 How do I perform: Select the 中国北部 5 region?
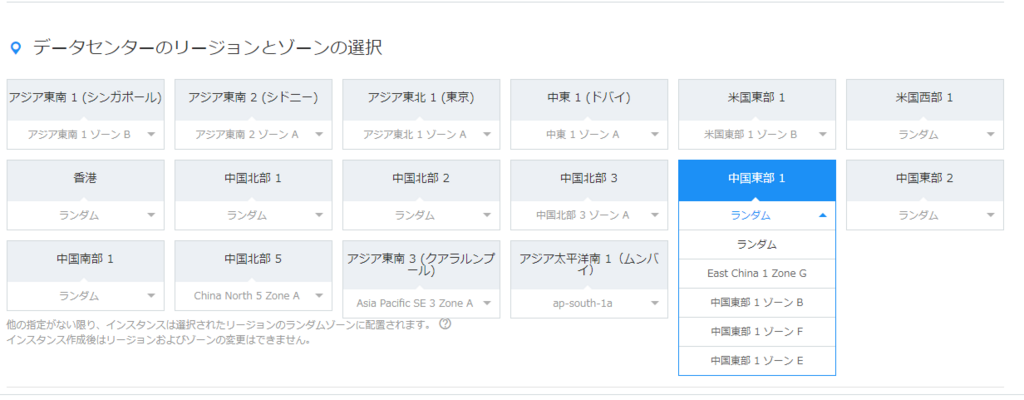(x=253, y=259)
